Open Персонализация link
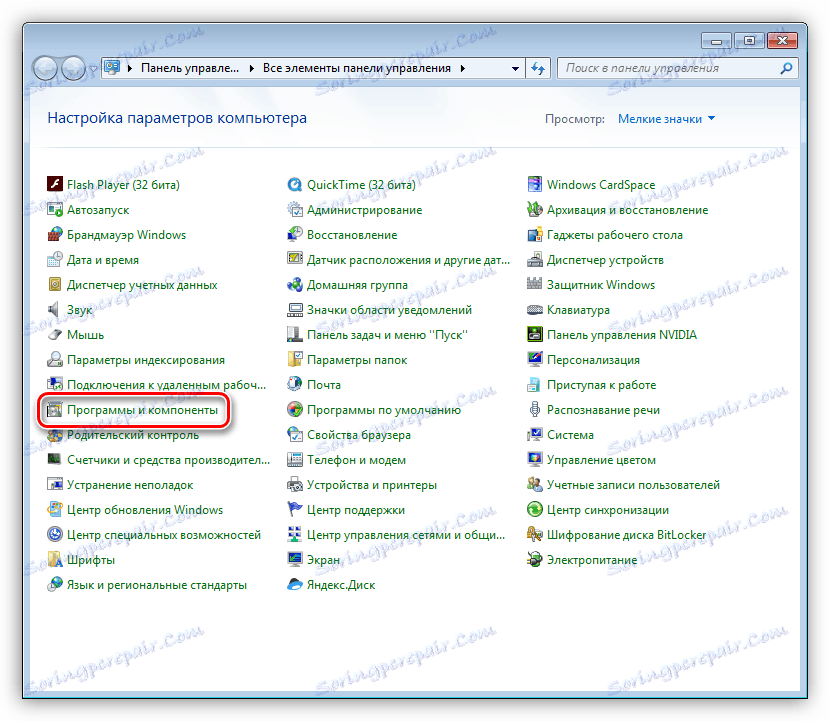This screenshot has height=721, width=830. coord(593,359)
